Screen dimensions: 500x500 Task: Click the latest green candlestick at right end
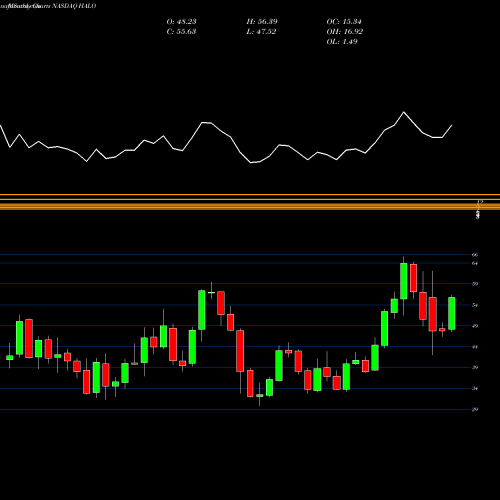pos(452,313)
